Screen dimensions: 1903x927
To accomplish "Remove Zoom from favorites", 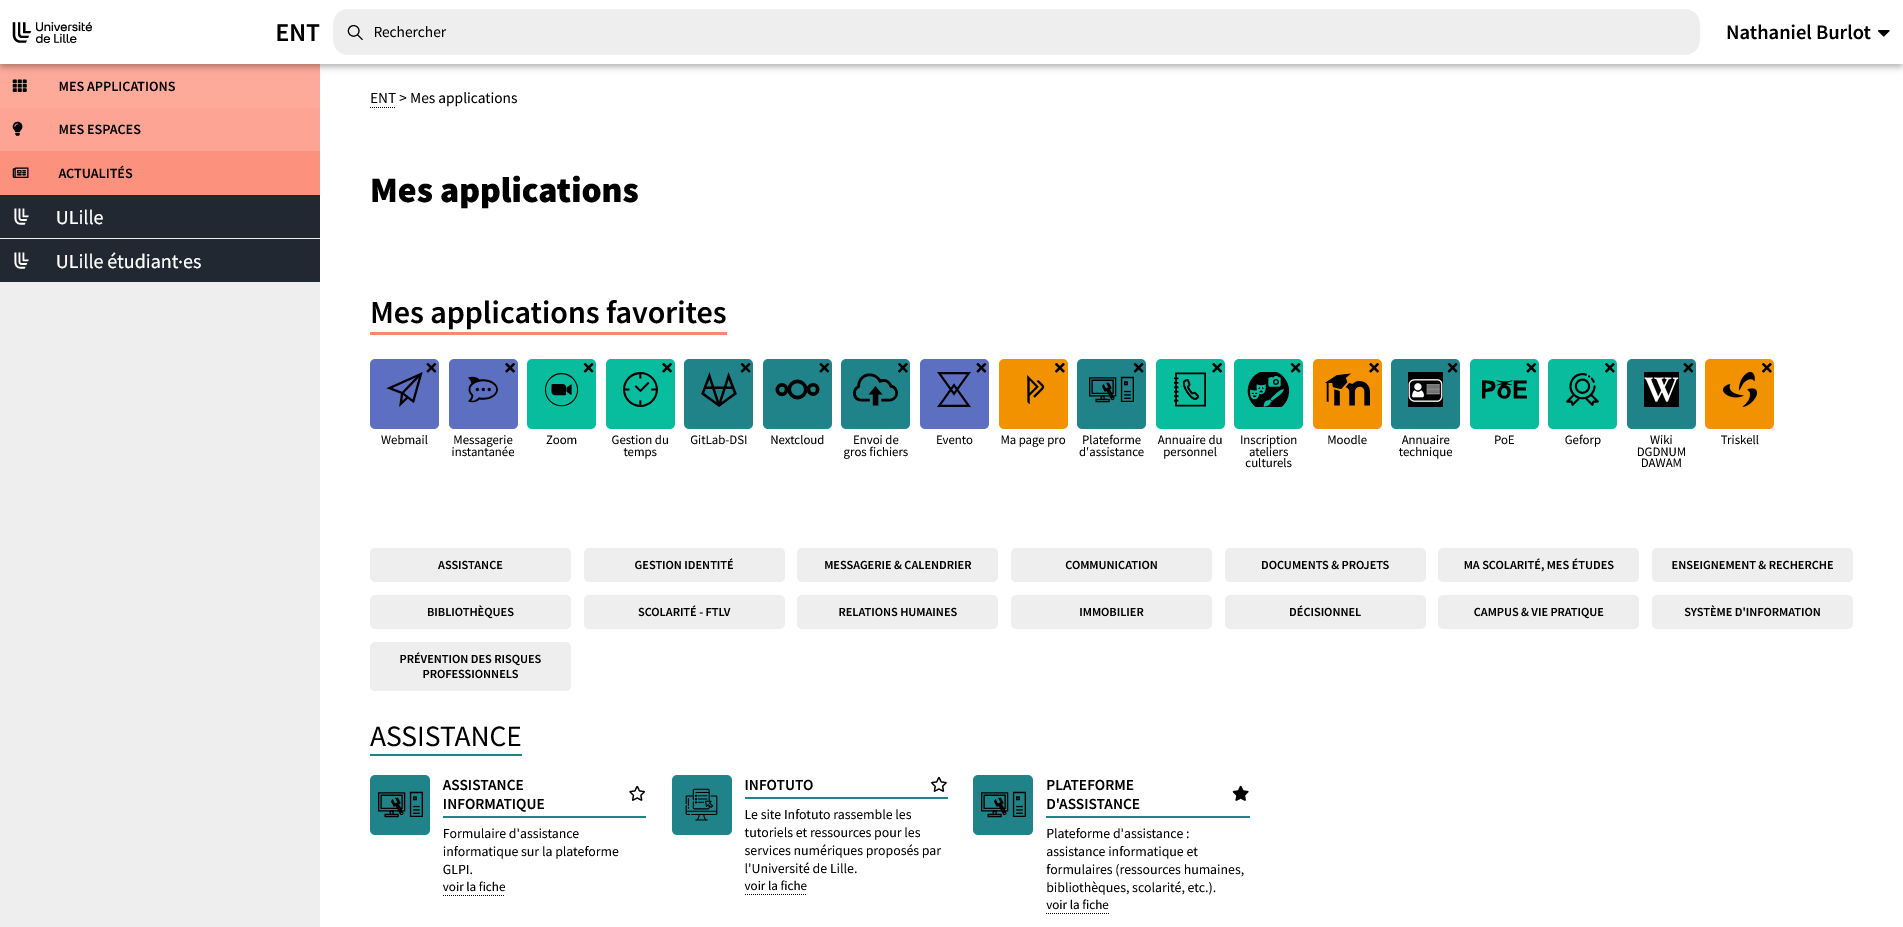I will point(588,368).
